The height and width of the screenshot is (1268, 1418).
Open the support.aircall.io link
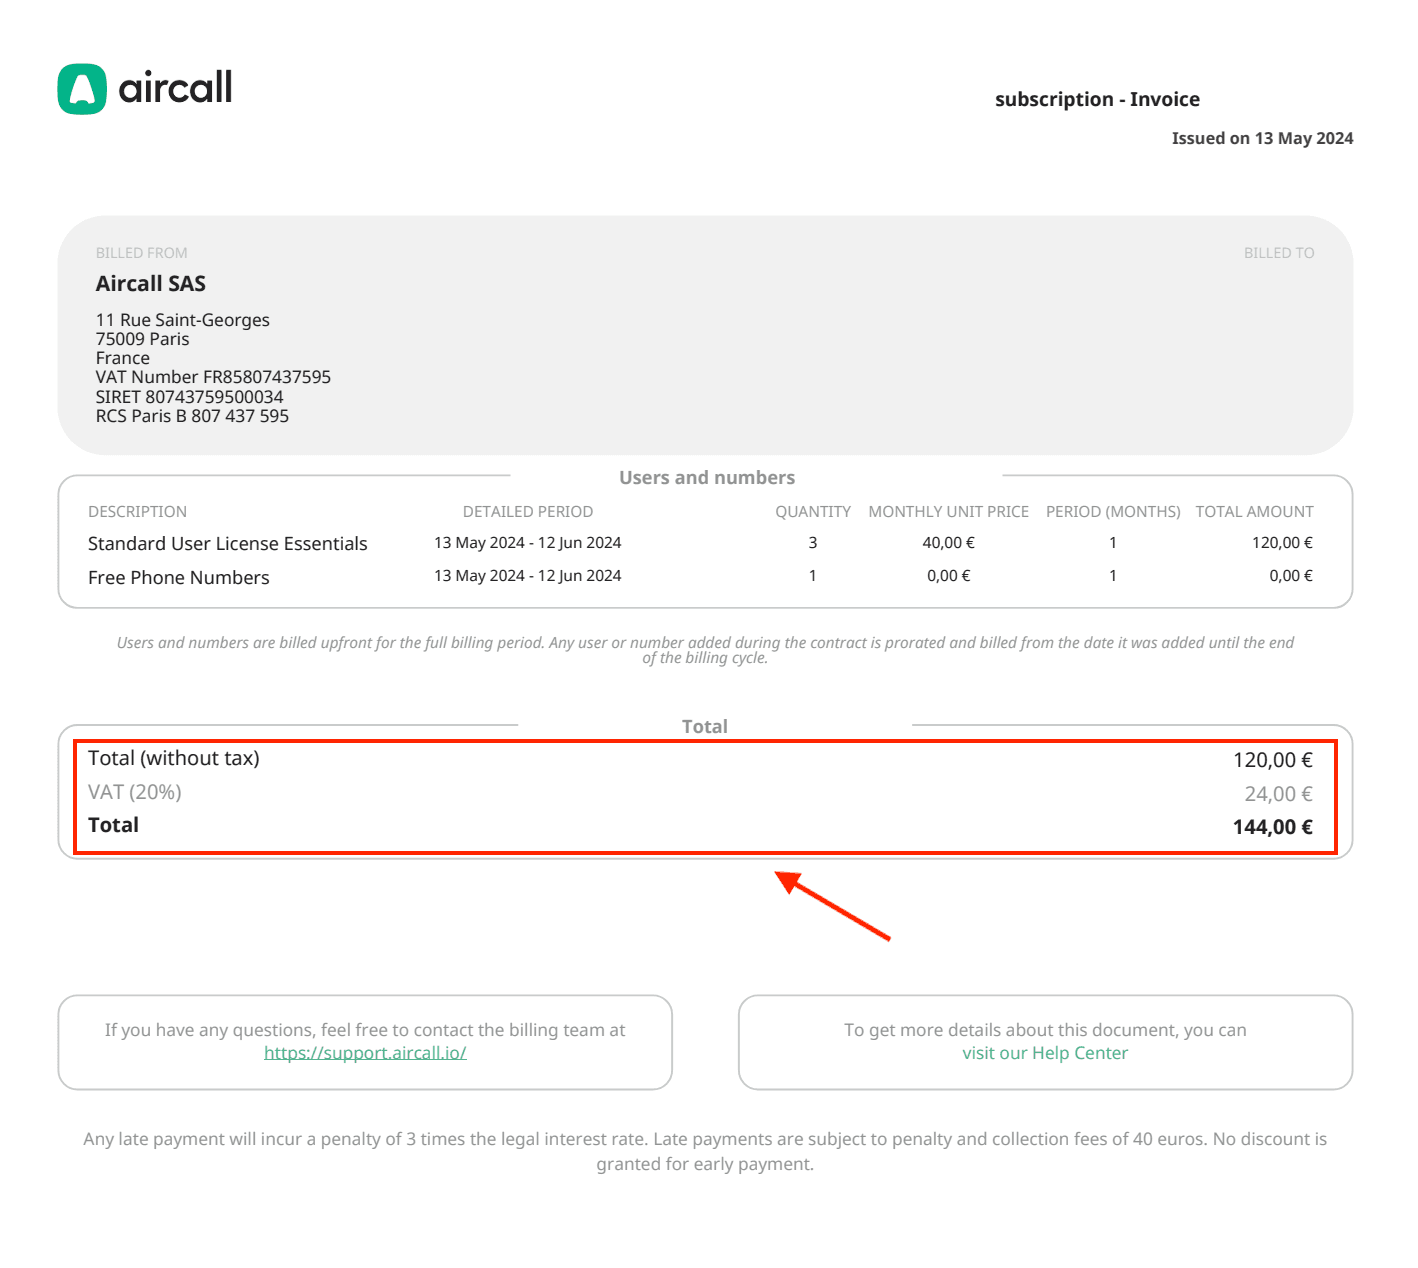[x=365, y=1053]
